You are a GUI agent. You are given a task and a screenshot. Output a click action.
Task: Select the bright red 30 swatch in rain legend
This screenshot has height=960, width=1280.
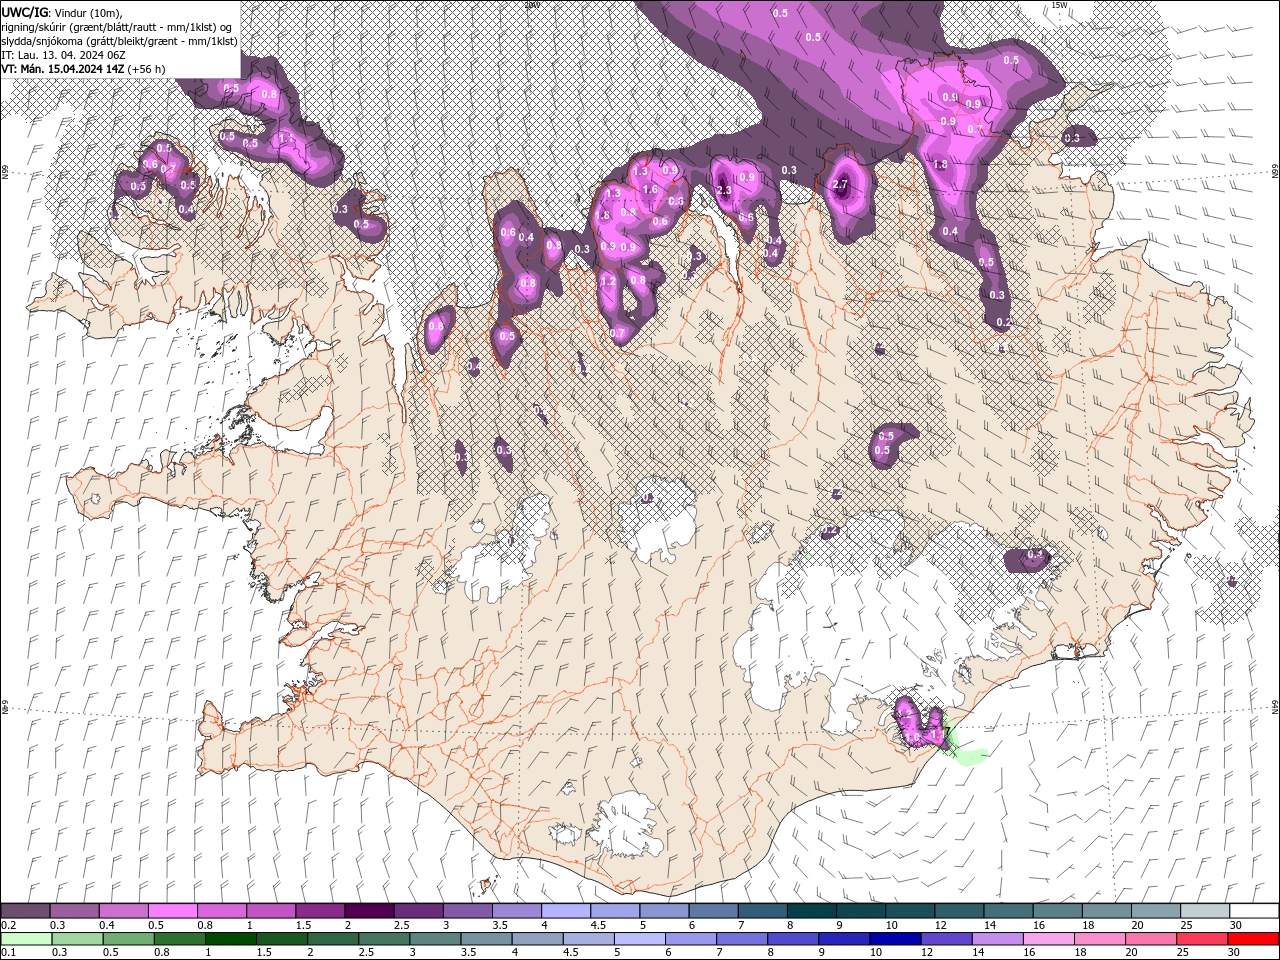pos(1253,939)
